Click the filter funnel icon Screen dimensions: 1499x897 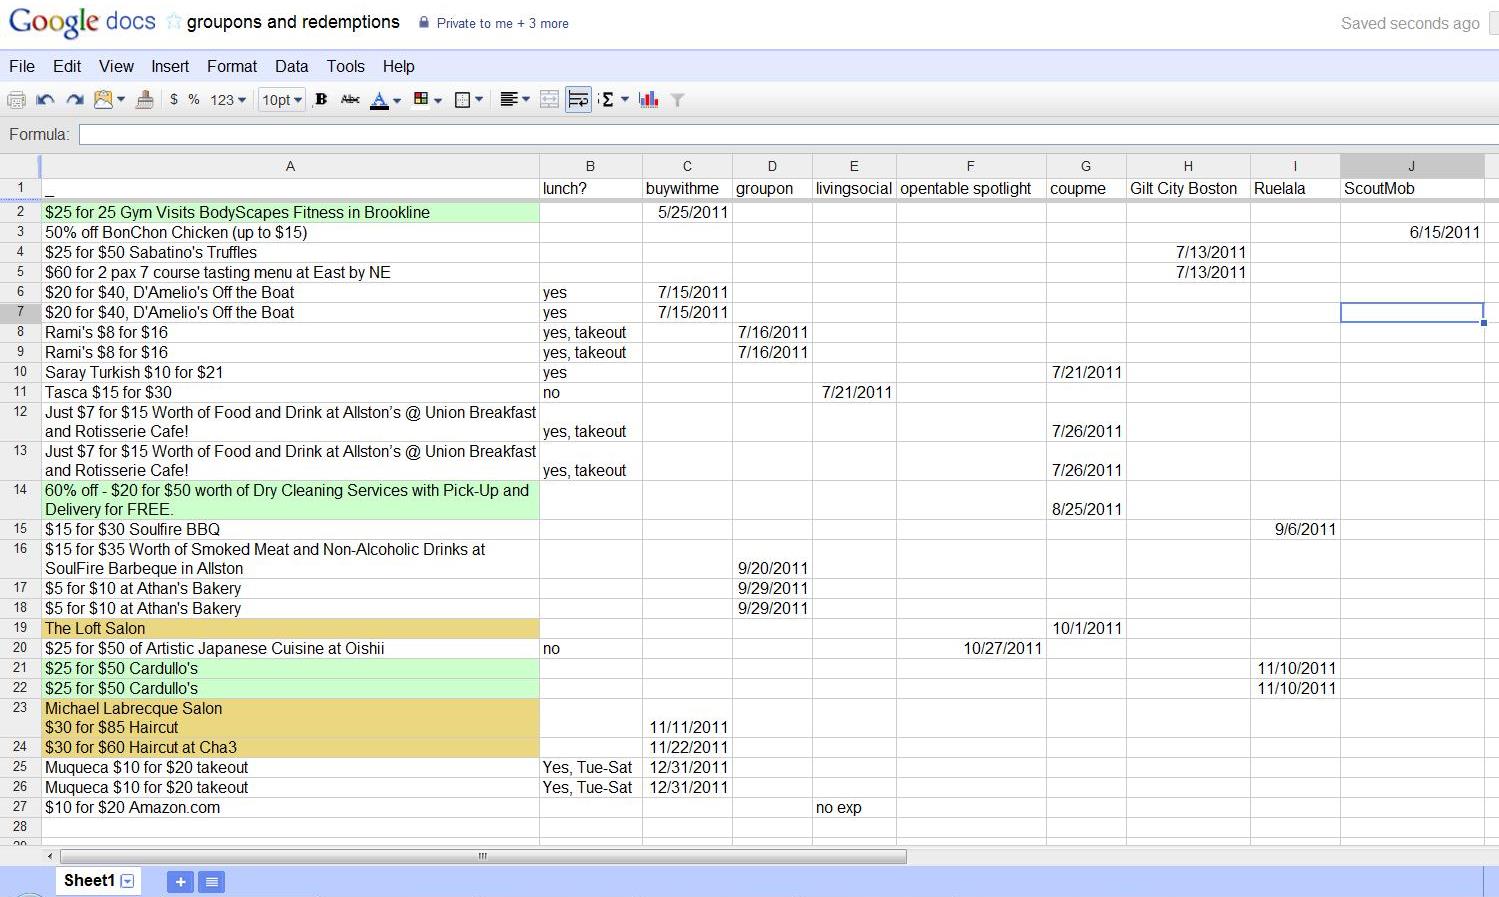pyautogui.click(x=677, y=100)
